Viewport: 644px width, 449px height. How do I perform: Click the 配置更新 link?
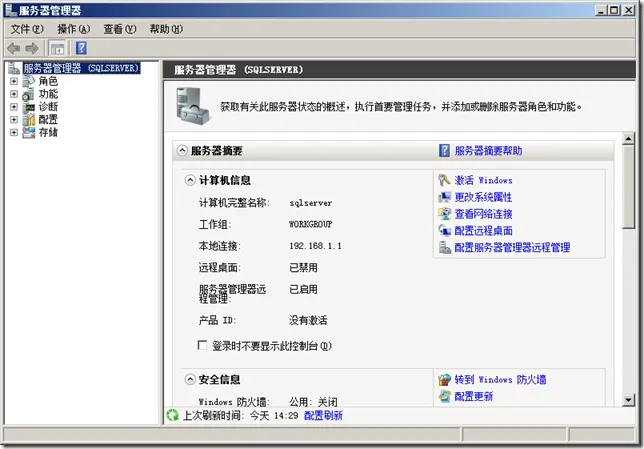[x=474, y=396]
